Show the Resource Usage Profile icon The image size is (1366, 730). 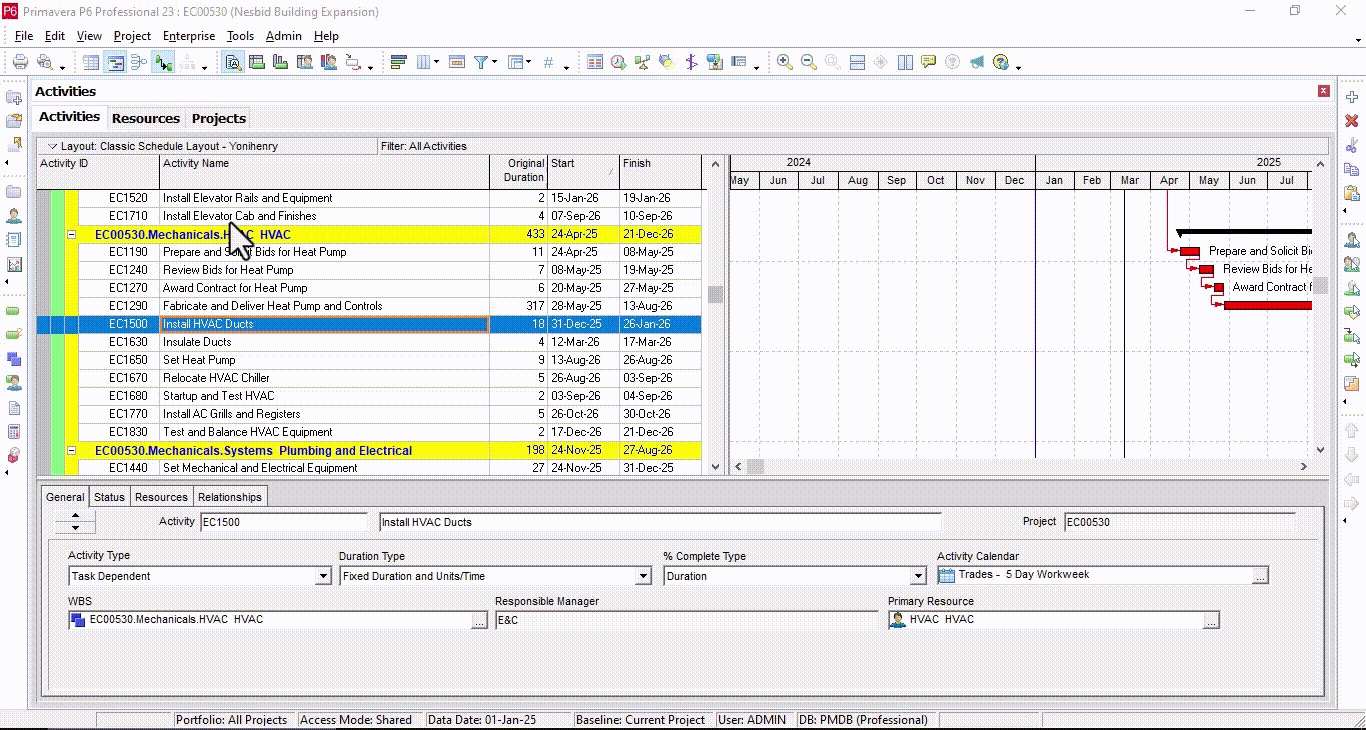tap(329, 62)
